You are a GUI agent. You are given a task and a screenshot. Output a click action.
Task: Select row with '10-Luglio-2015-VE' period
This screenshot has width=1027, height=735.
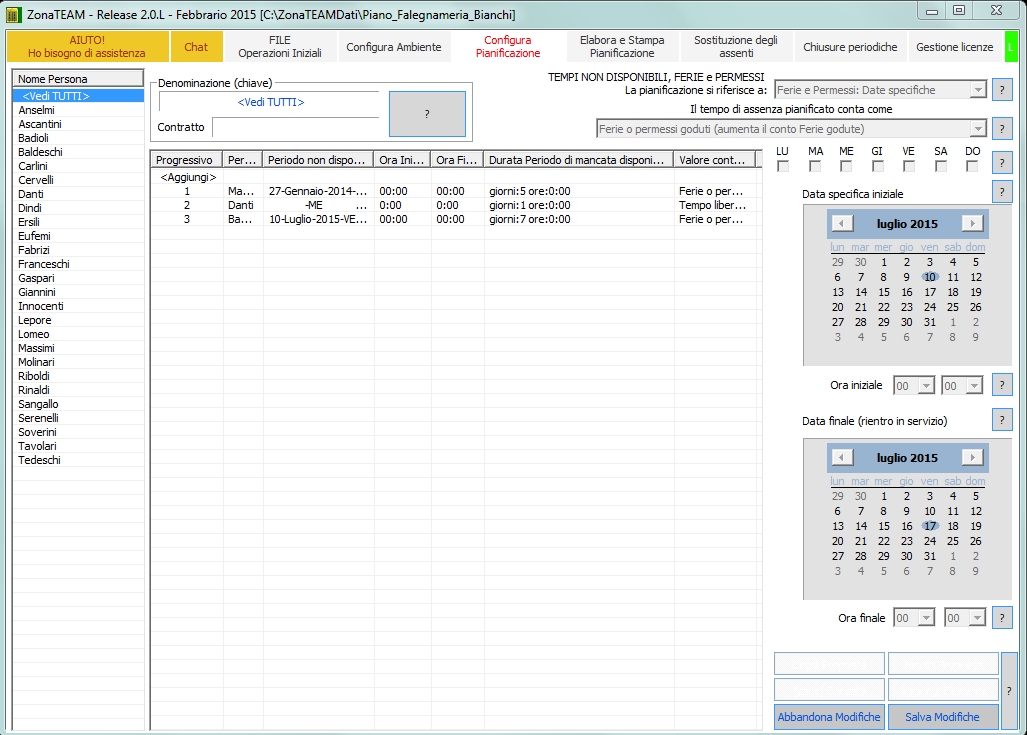[x=456, y=219]
